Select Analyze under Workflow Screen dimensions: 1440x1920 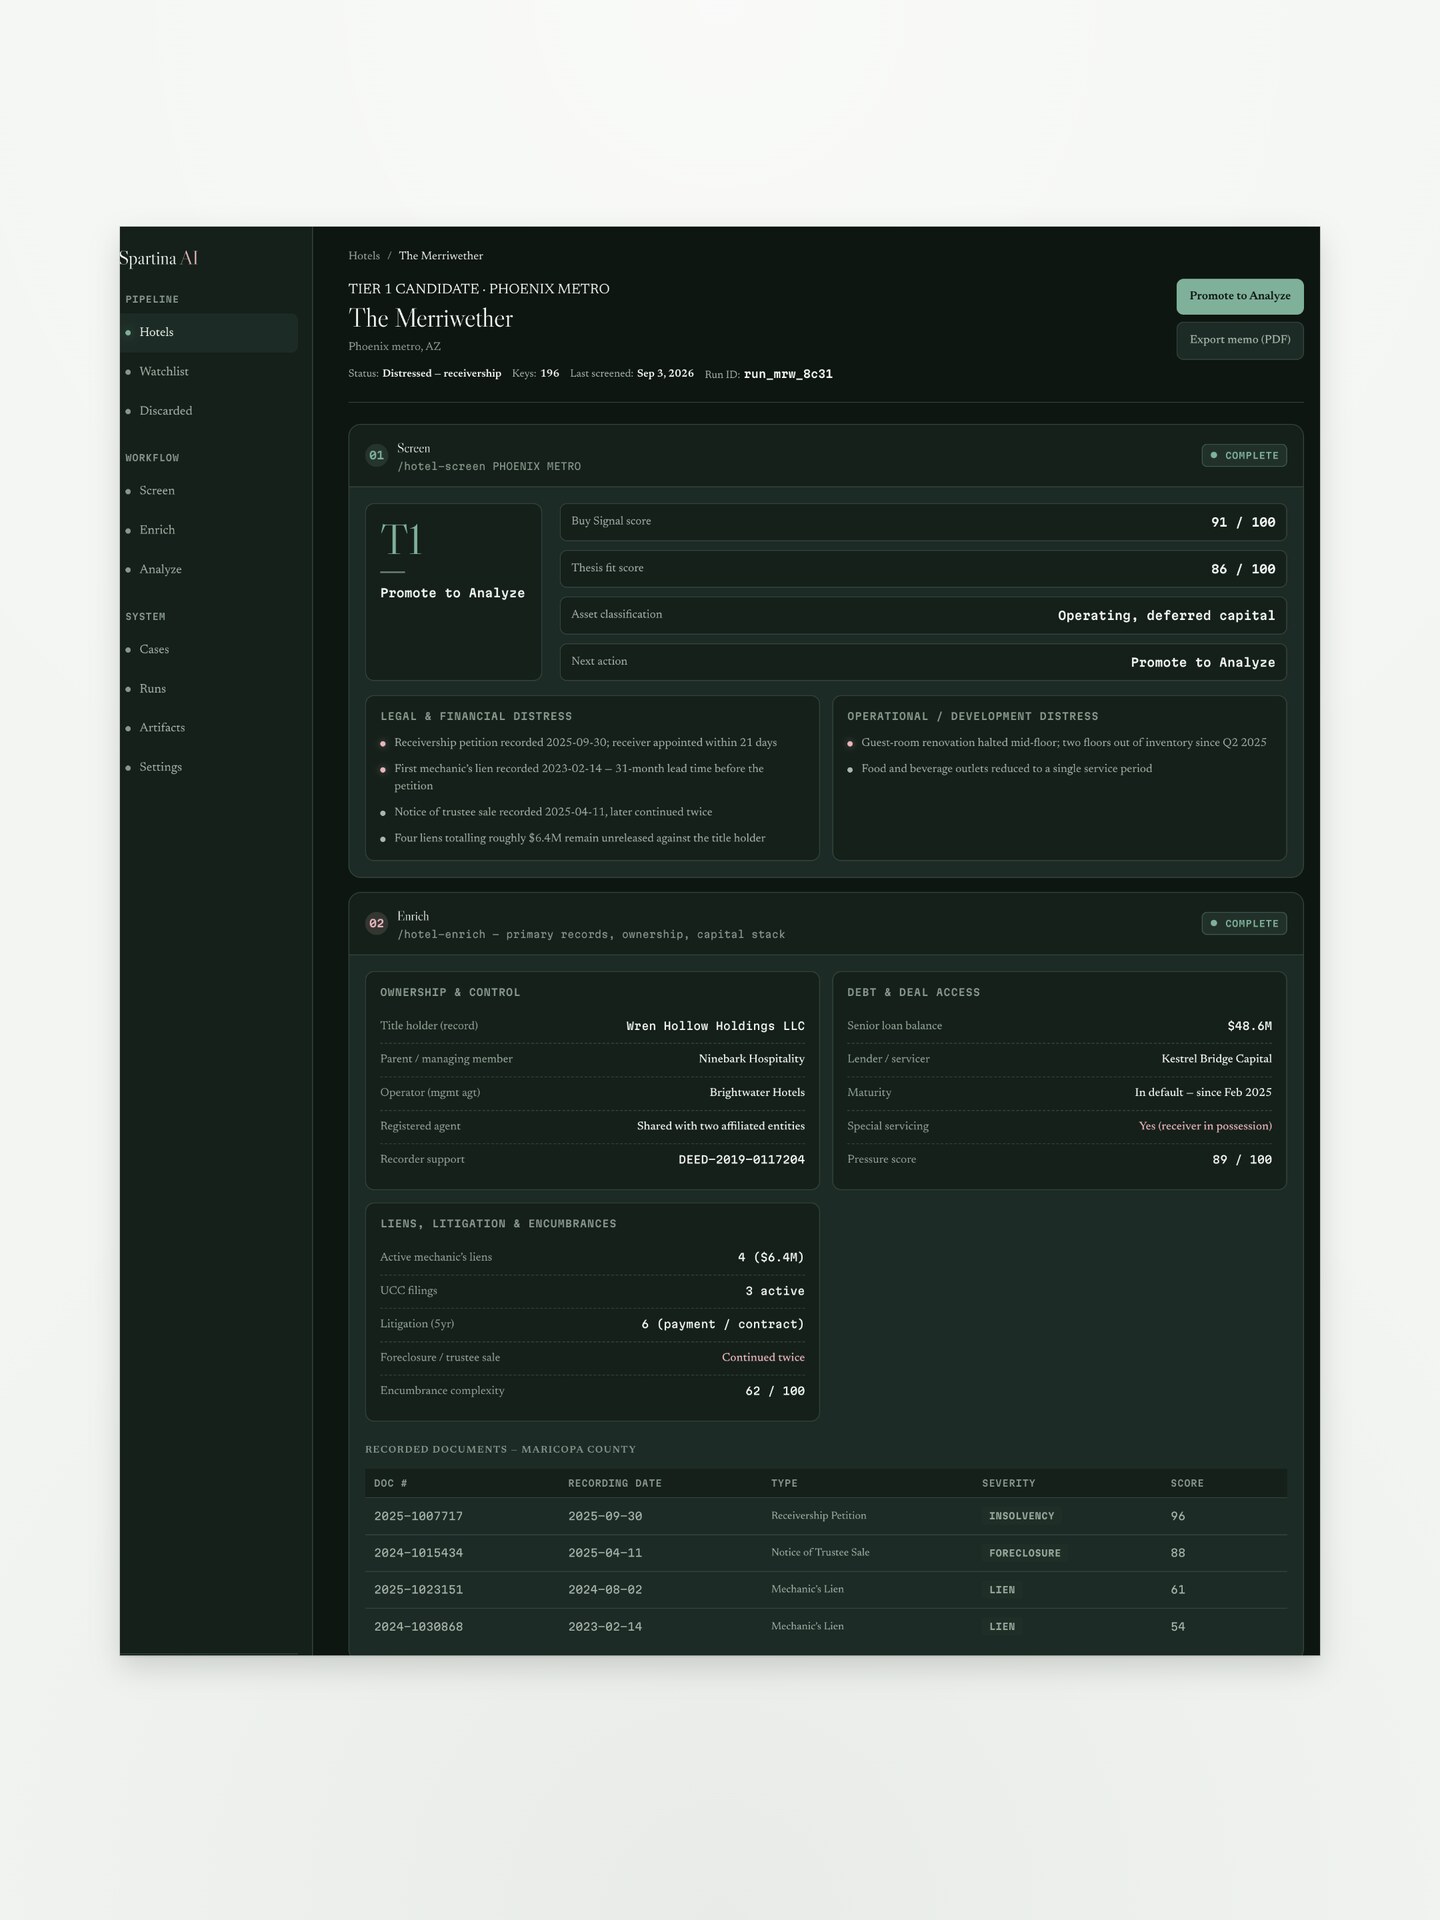coord(209,570)
